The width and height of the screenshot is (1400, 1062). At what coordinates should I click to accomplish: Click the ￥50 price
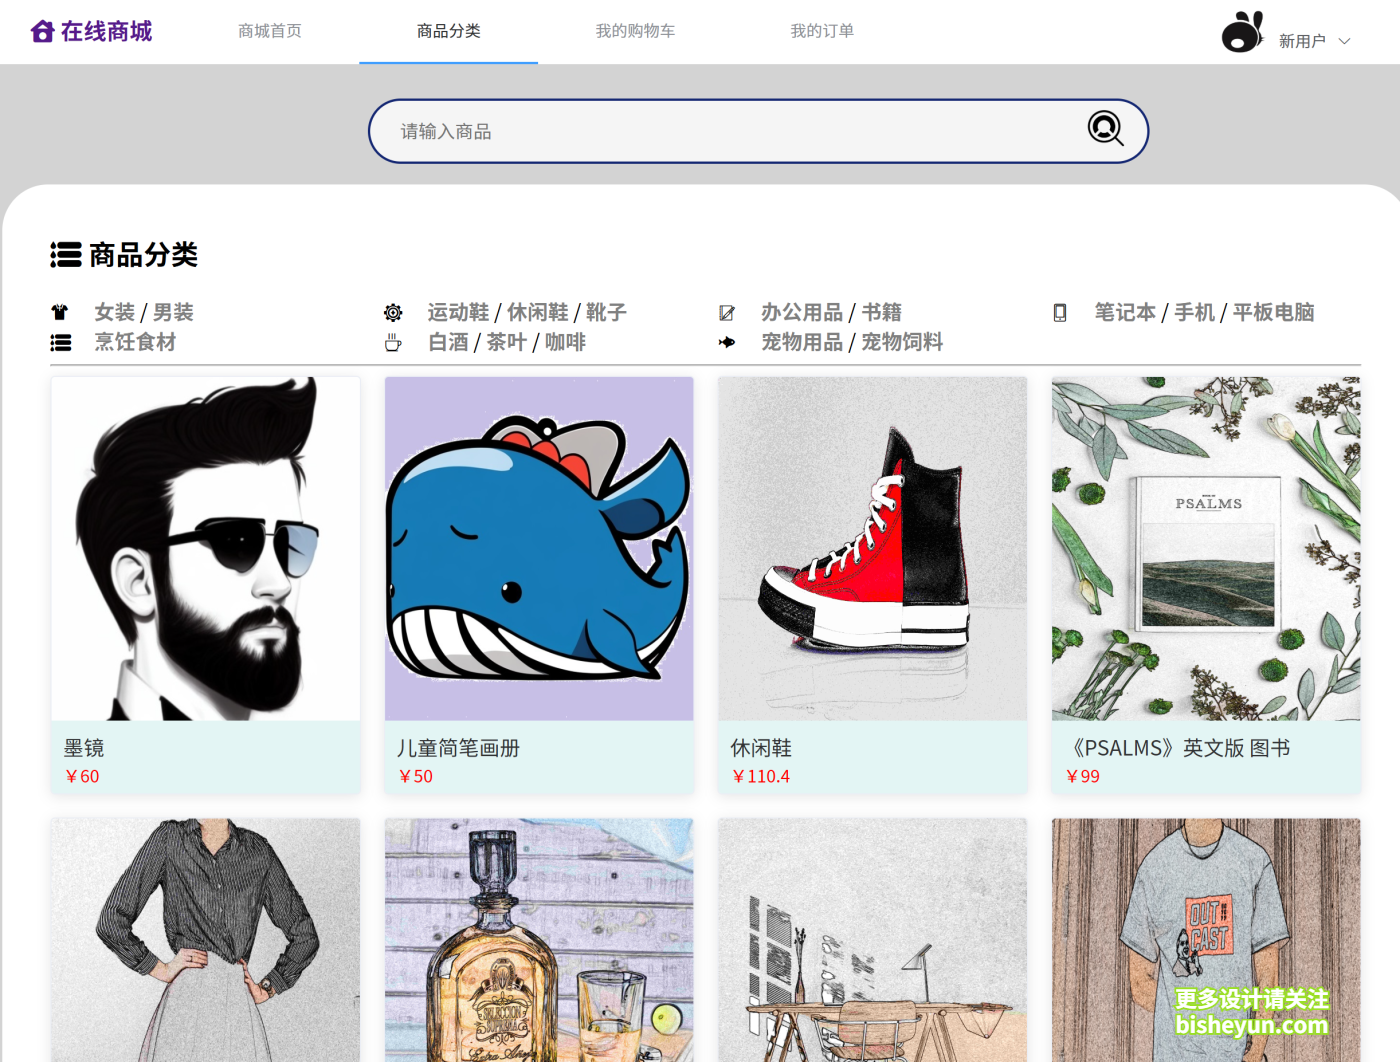[415, 777]
